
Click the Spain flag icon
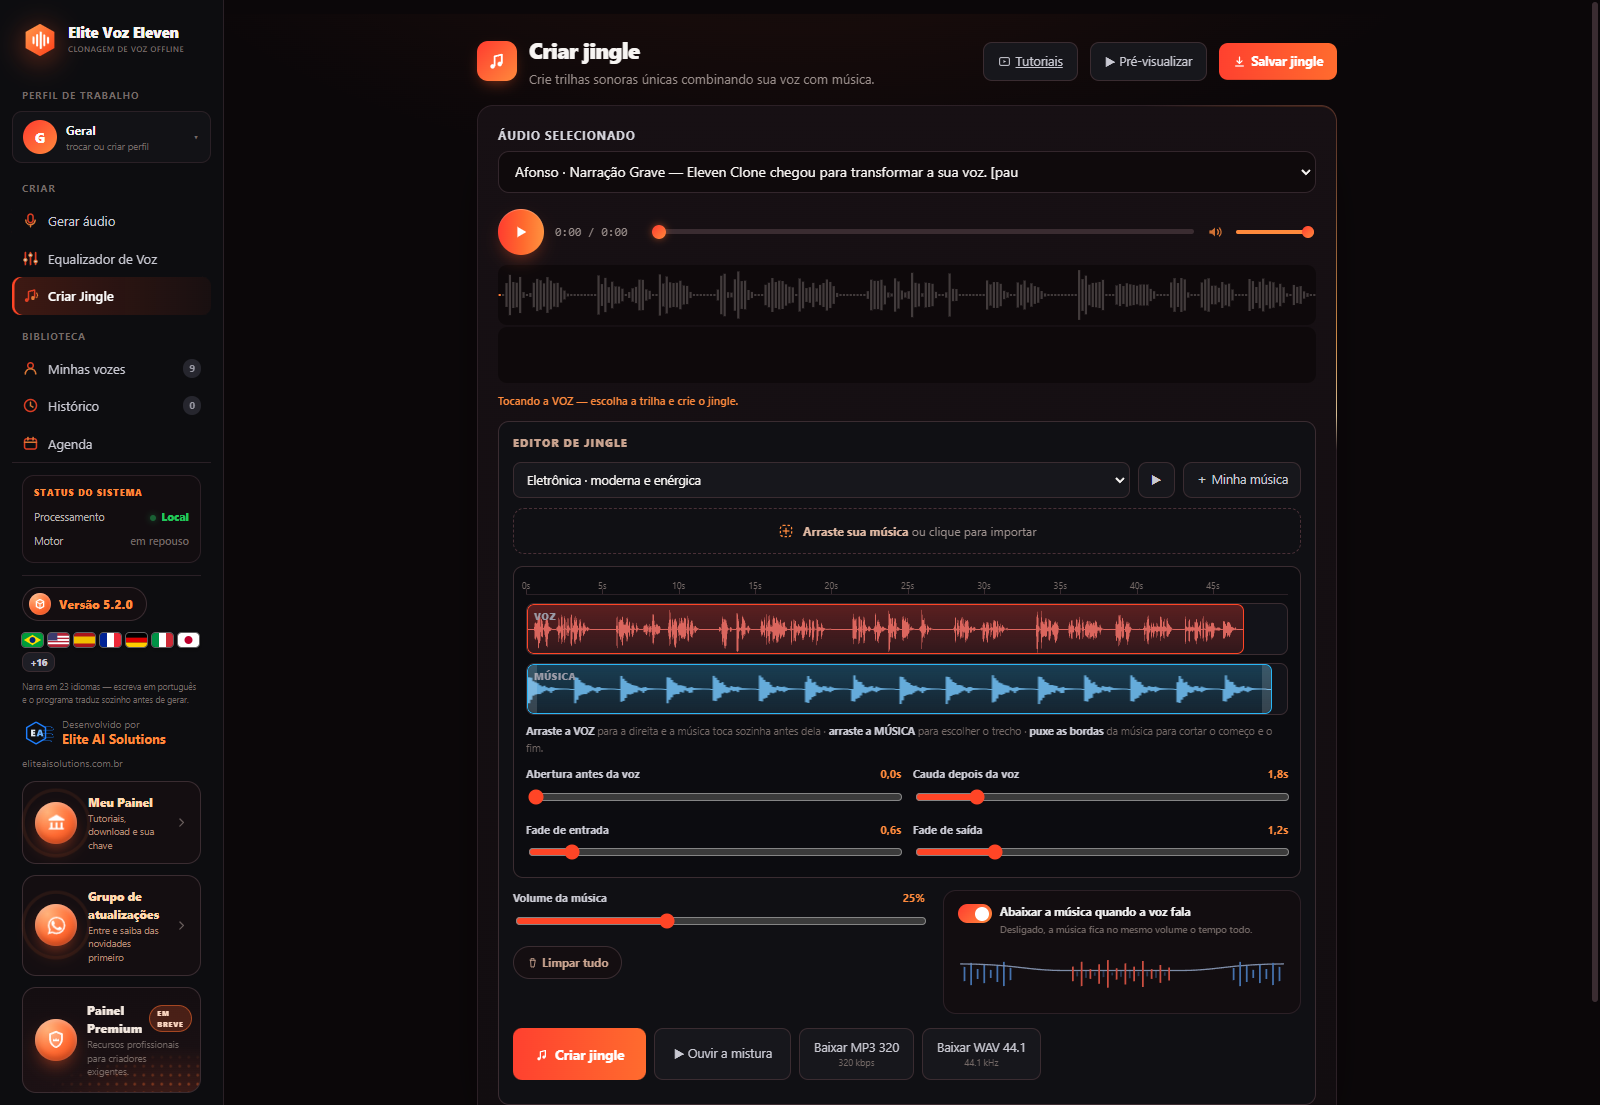click(84, 640)
